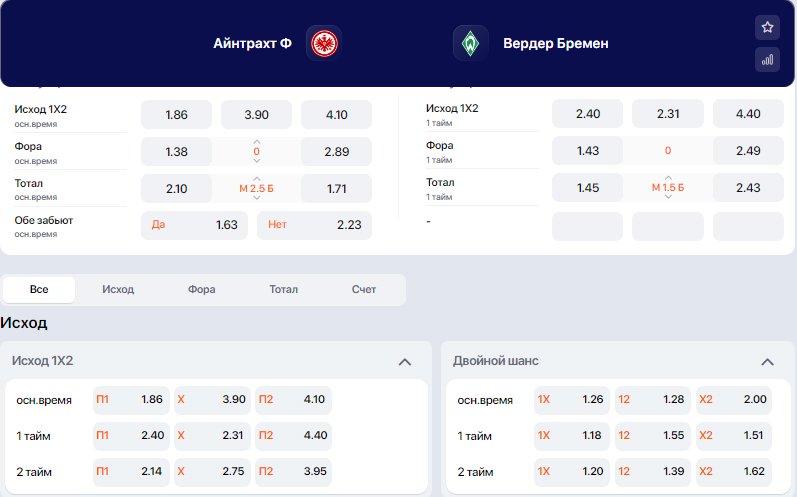
Task: Open the Счет tab
Action: (x=364, y=290)
